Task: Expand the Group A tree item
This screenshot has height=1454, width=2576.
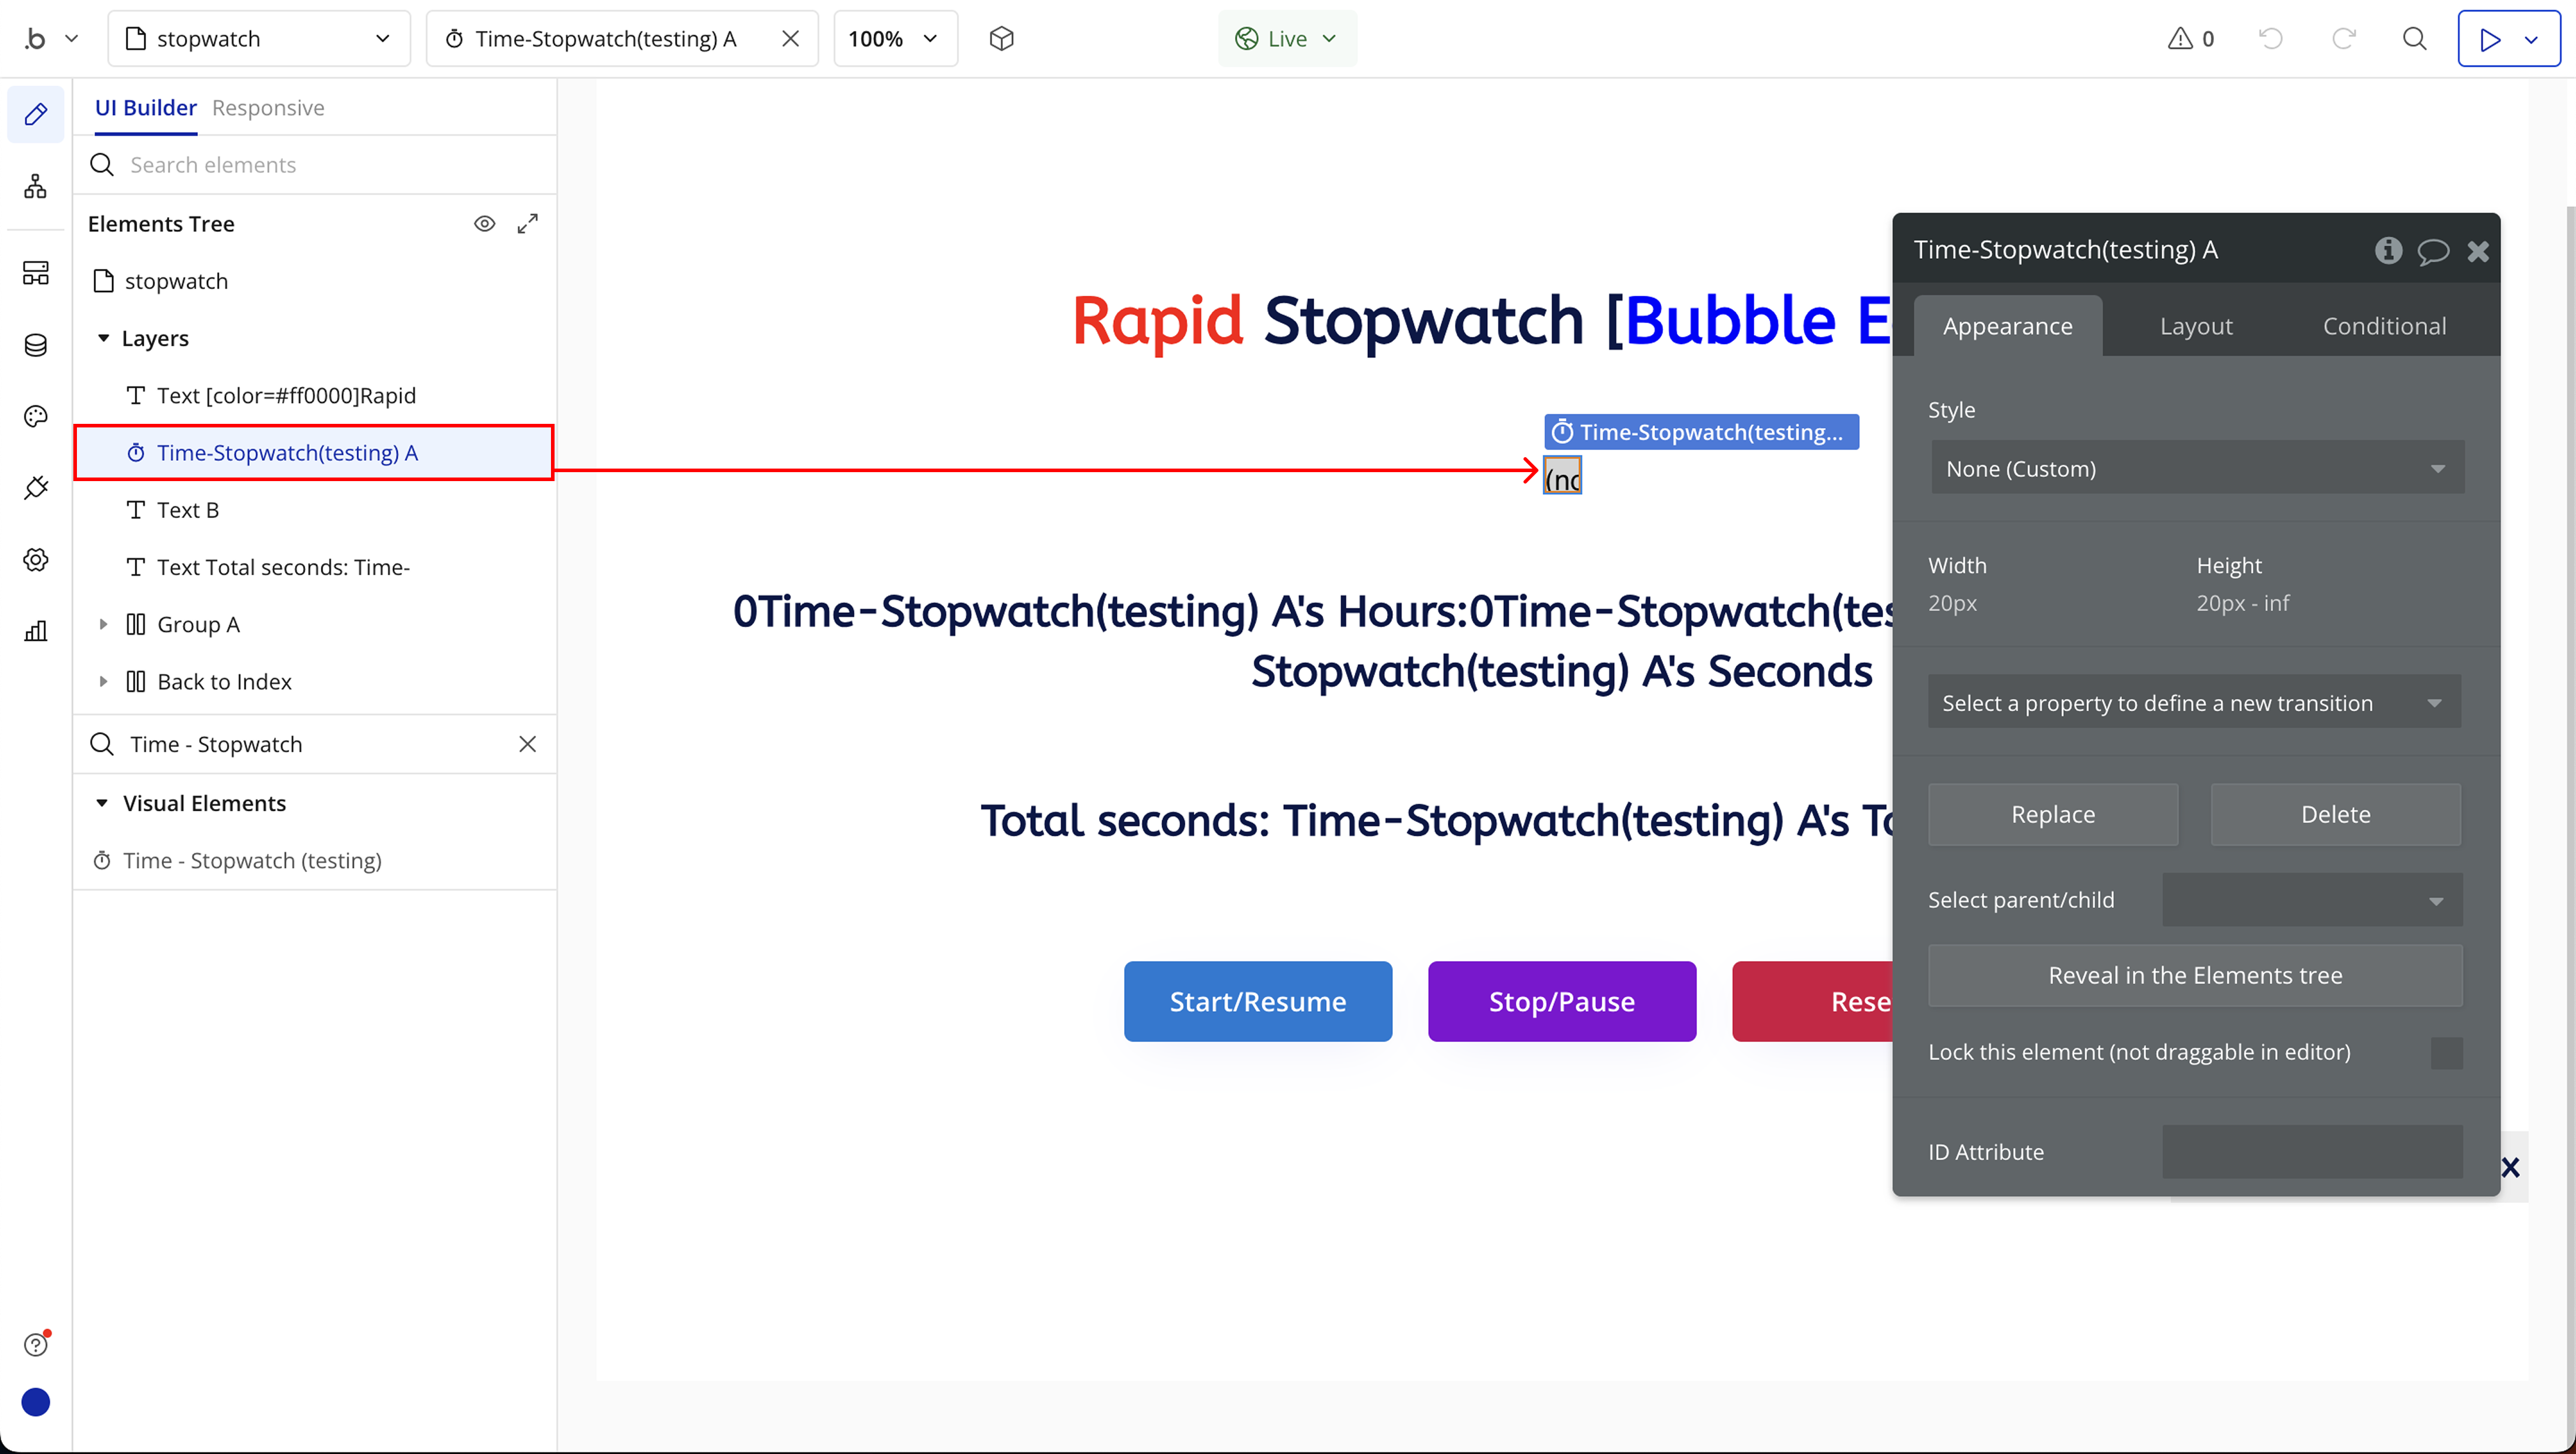Action: 103,624
